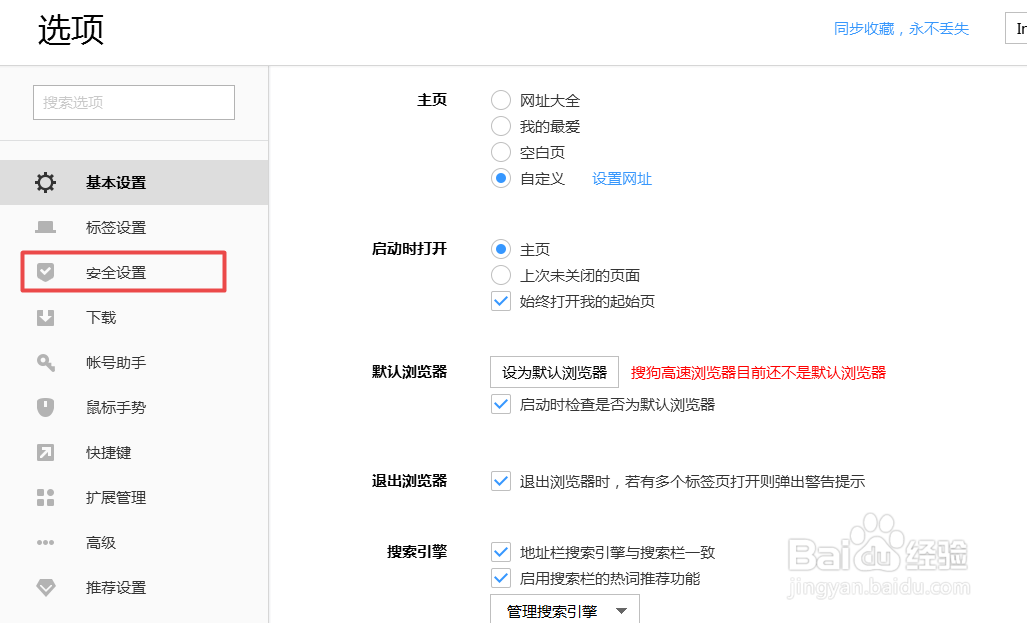Click the shortcut icon next to 快捷键

click(45, 452)
